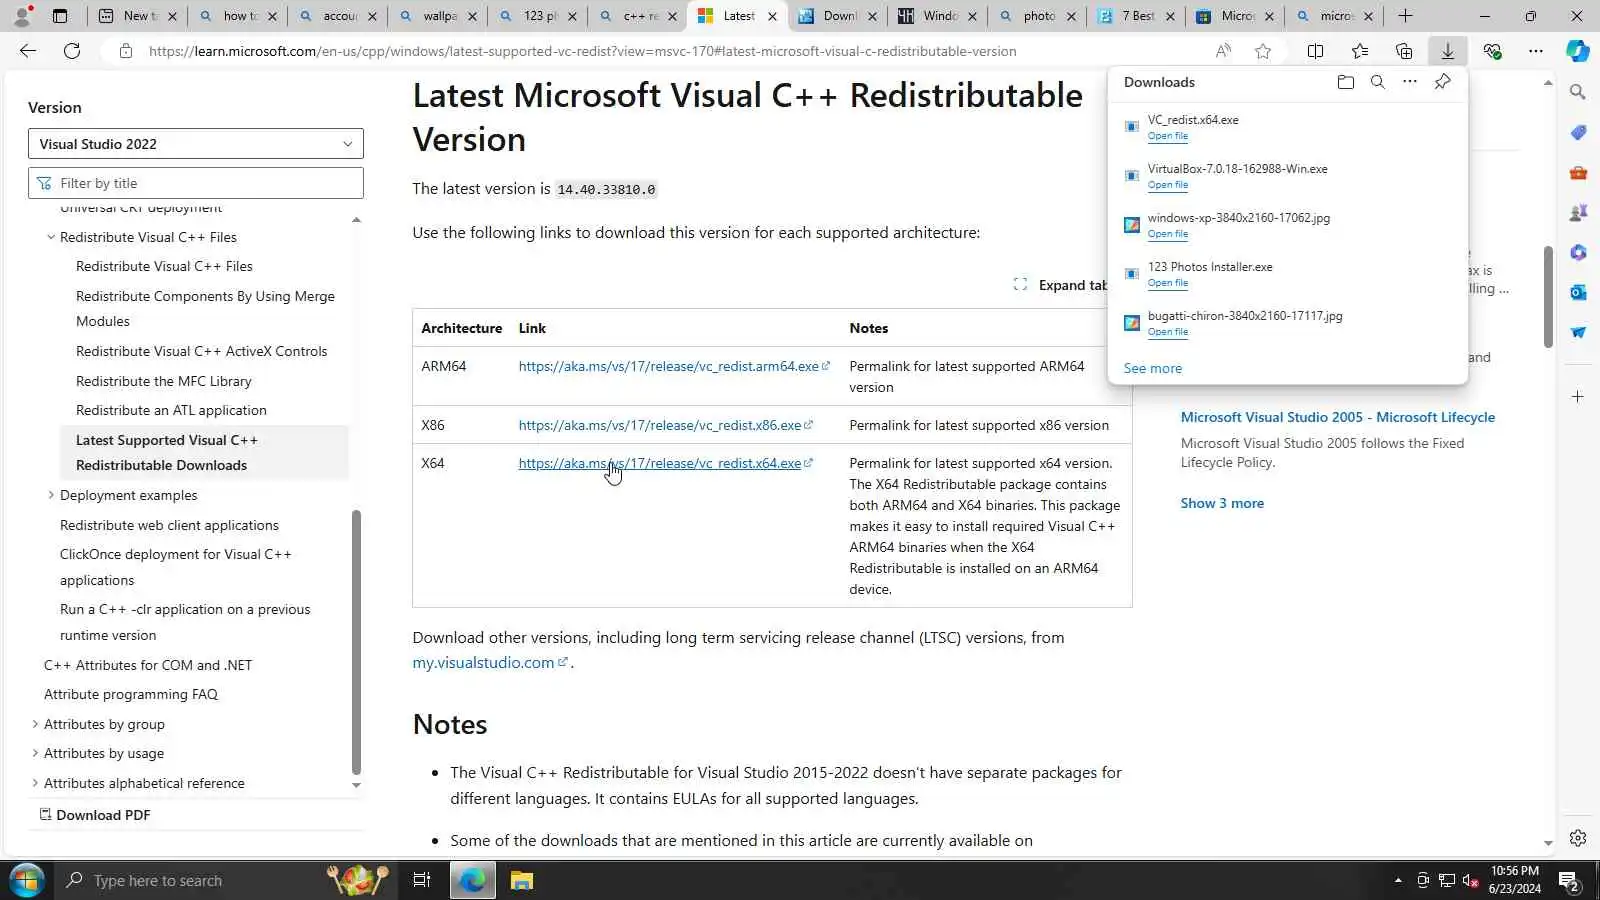This screenshot has height=900, width=1600.
Task: Search downloads using the magnifier icon
Action: coord(1378,82)
